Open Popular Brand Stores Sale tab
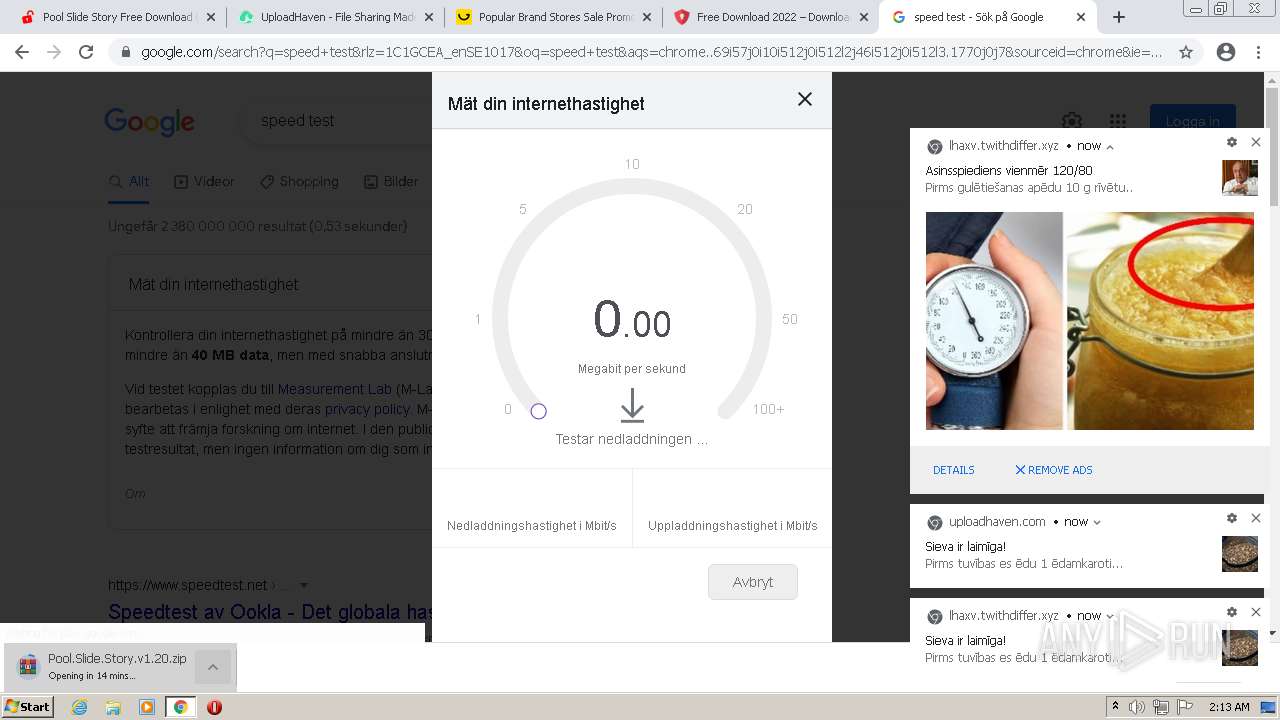 pyautogui.click(x=552, y=17)
